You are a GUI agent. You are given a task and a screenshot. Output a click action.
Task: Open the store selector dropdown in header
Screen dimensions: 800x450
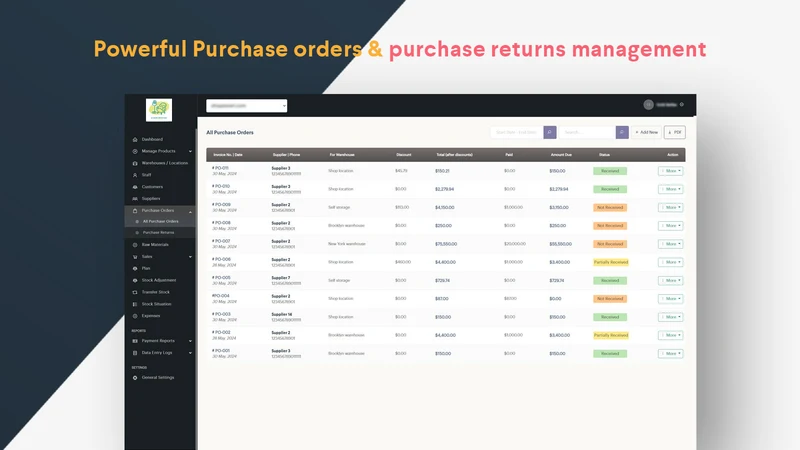pyautogui.click(x=246, y=106)
